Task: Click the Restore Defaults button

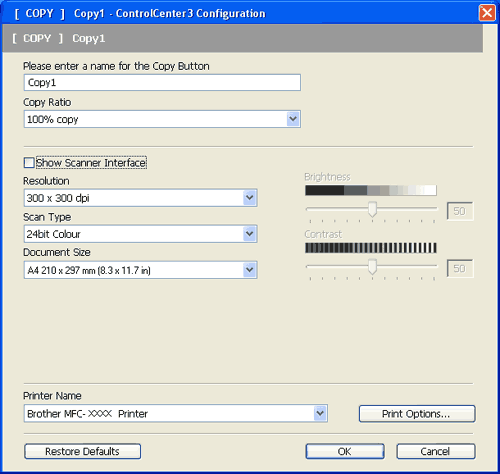Action: (82, 451)
